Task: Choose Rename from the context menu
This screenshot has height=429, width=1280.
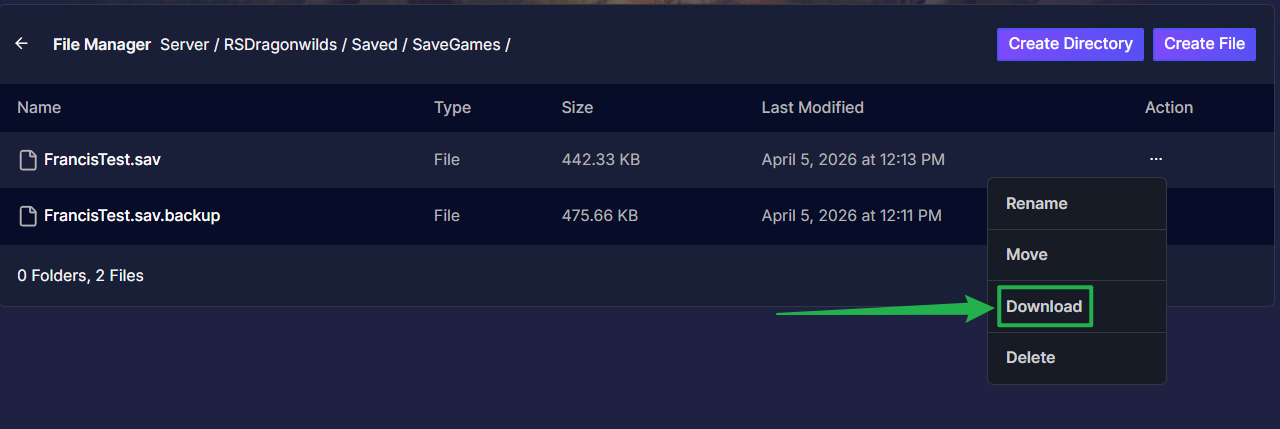Action: 1036,204
